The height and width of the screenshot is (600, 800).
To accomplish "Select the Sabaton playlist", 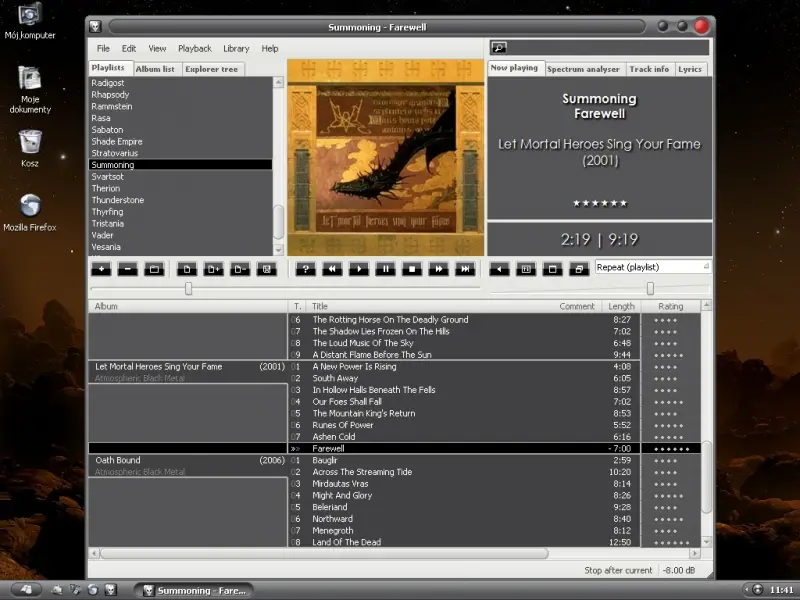I will [x=181, y=130].
